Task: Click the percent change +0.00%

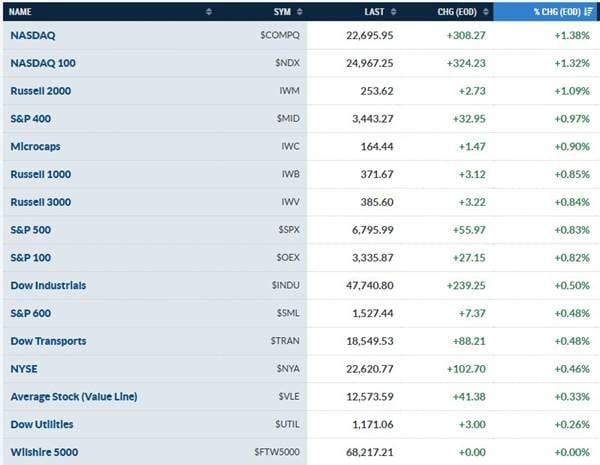Action: (572, 452)
